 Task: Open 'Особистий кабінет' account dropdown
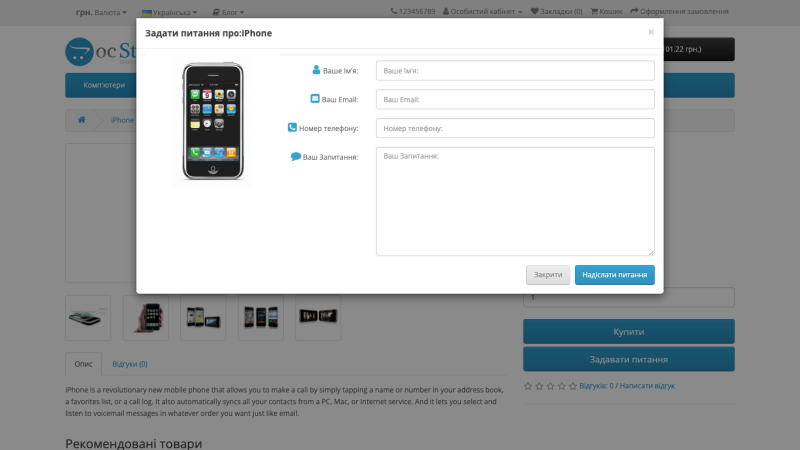pos(483,11)
